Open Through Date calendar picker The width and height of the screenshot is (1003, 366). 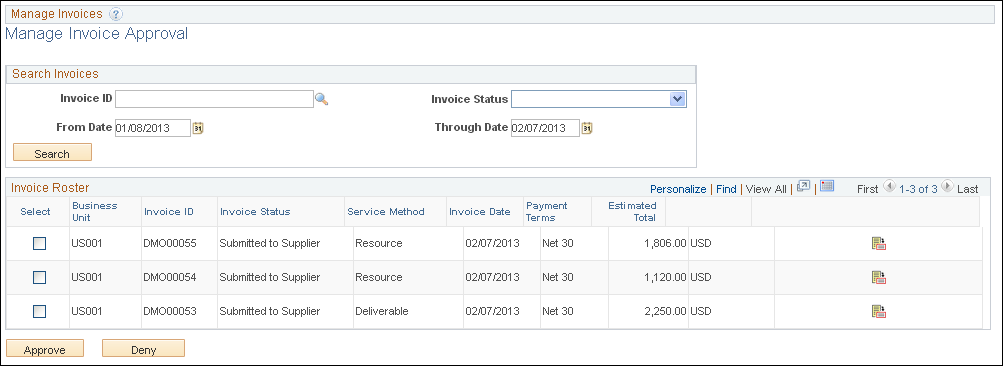(587, 128)
